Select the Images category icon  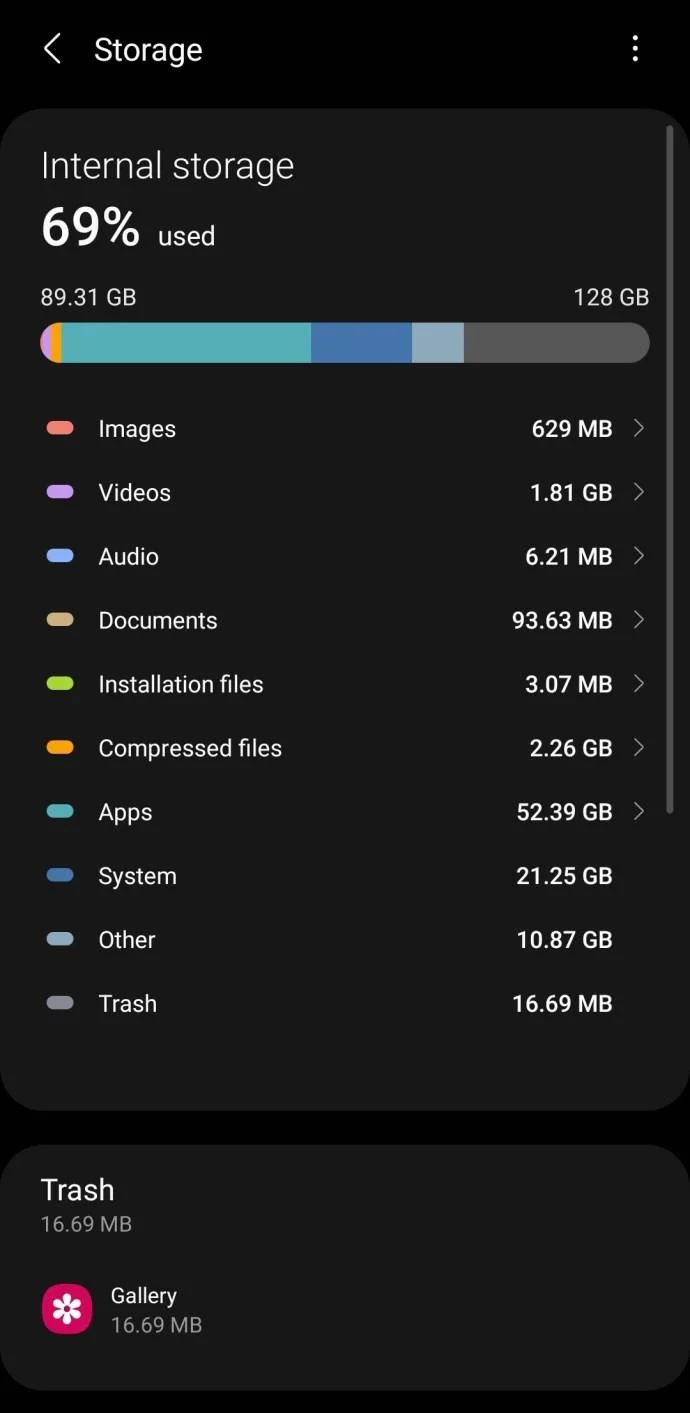(59, 428)
